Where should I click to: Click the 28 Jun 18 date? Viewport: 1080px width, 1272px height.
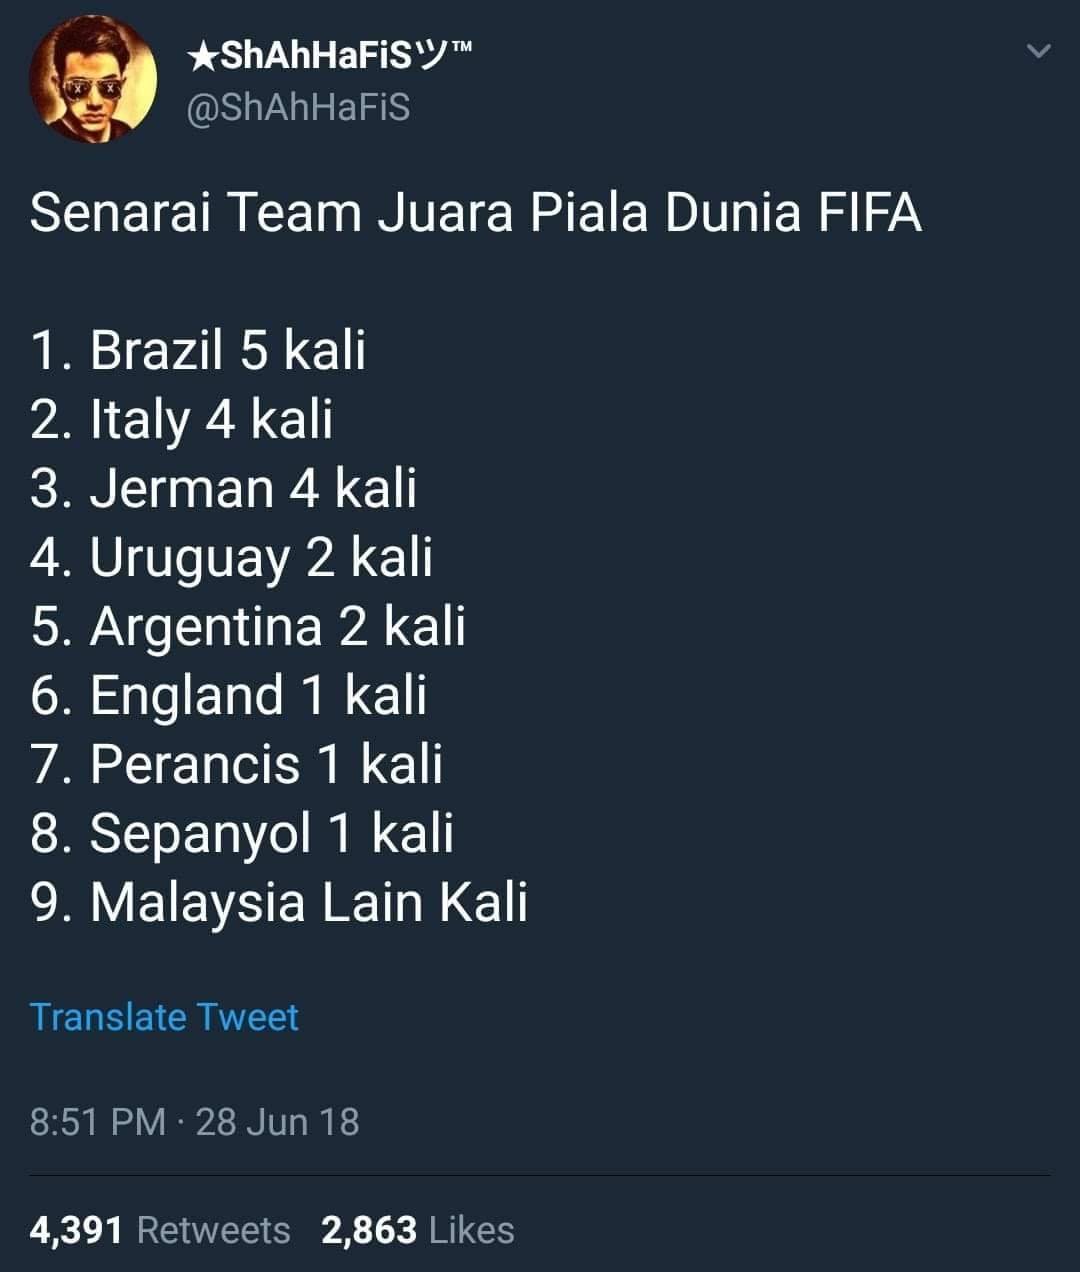click(277, 1122)
